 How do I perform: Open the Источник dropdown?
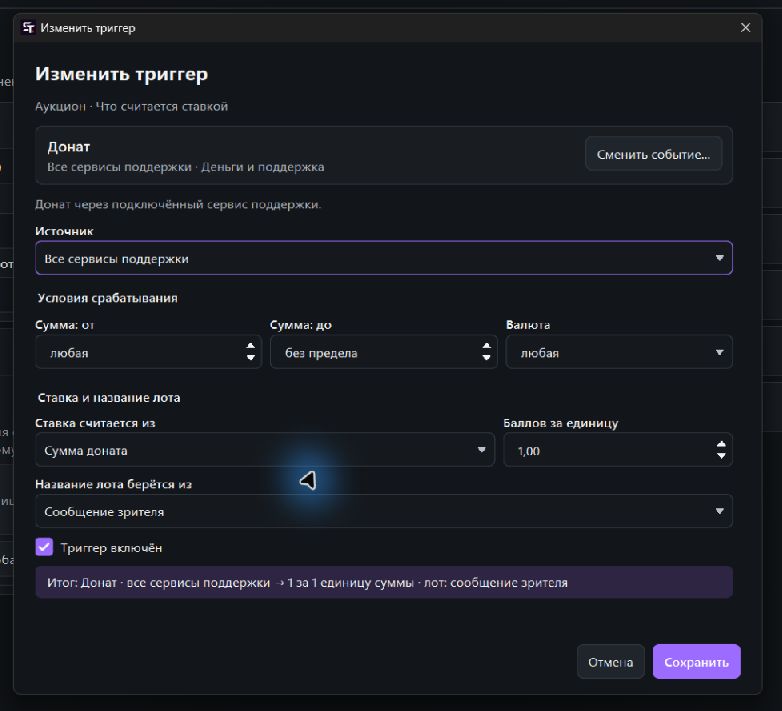[x=384, y=258]
